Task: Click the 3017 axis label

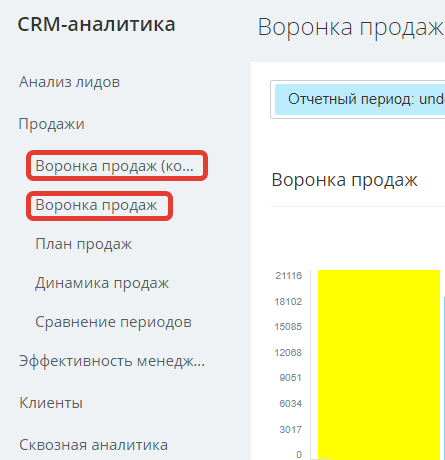Action: coord(290,429)
